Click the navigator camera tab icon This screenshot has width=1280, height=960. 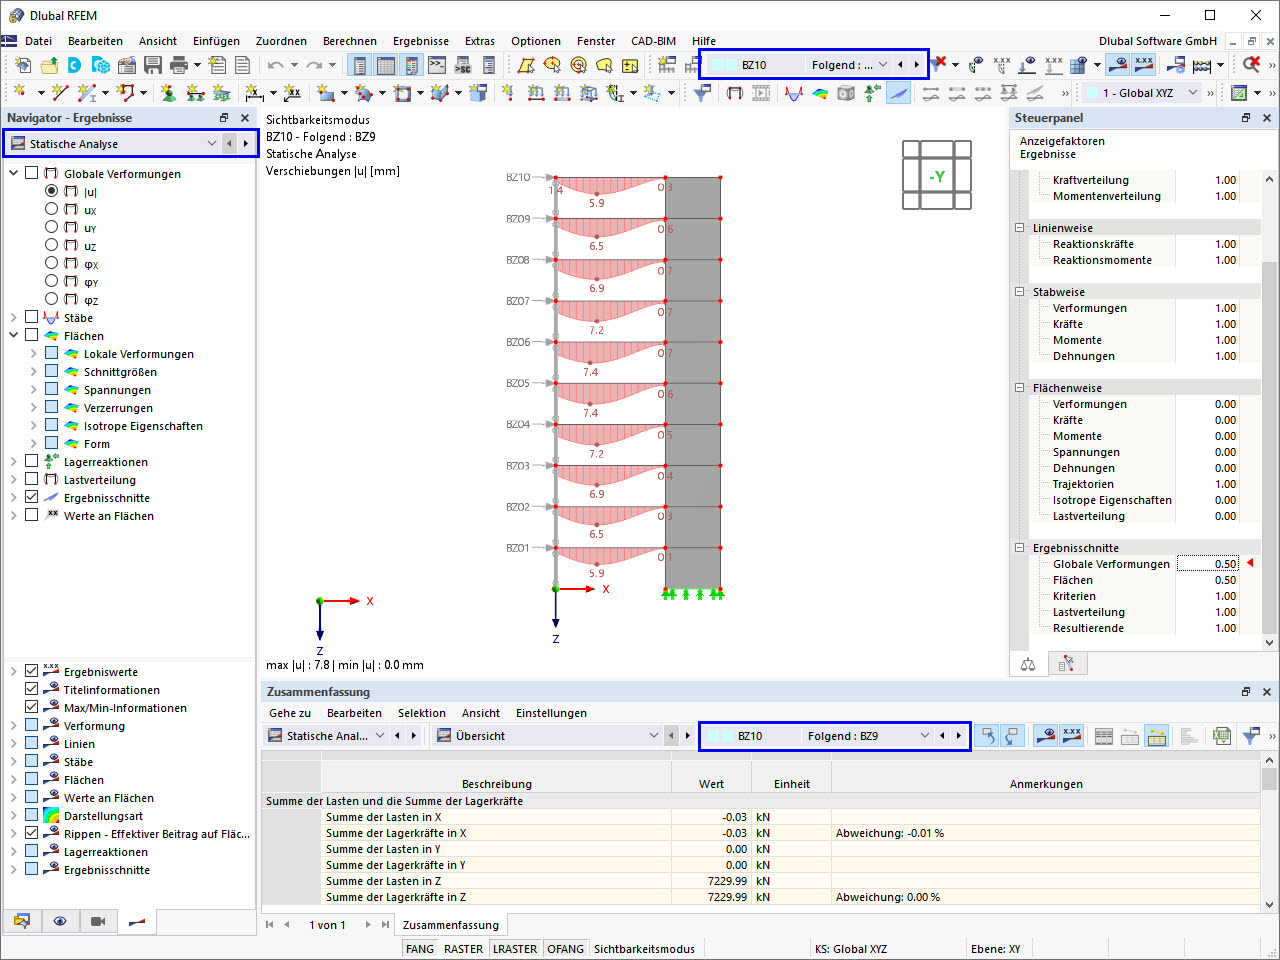98,921
